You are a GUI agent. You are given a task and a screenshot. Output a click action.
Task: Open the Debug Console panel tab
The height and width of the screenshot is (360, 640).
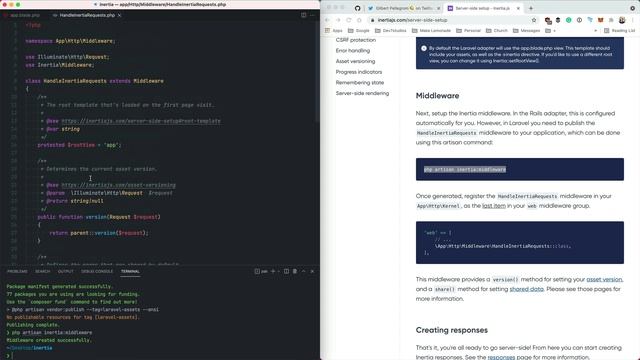pos(97,271)
